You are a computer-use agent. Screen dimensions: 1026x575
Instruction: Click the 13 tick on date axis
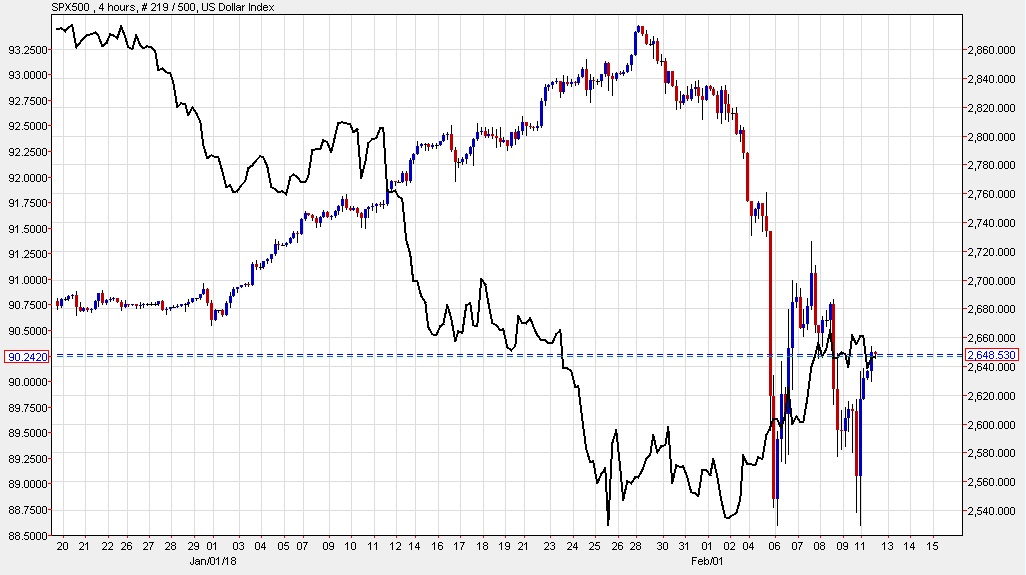[887, 547]
